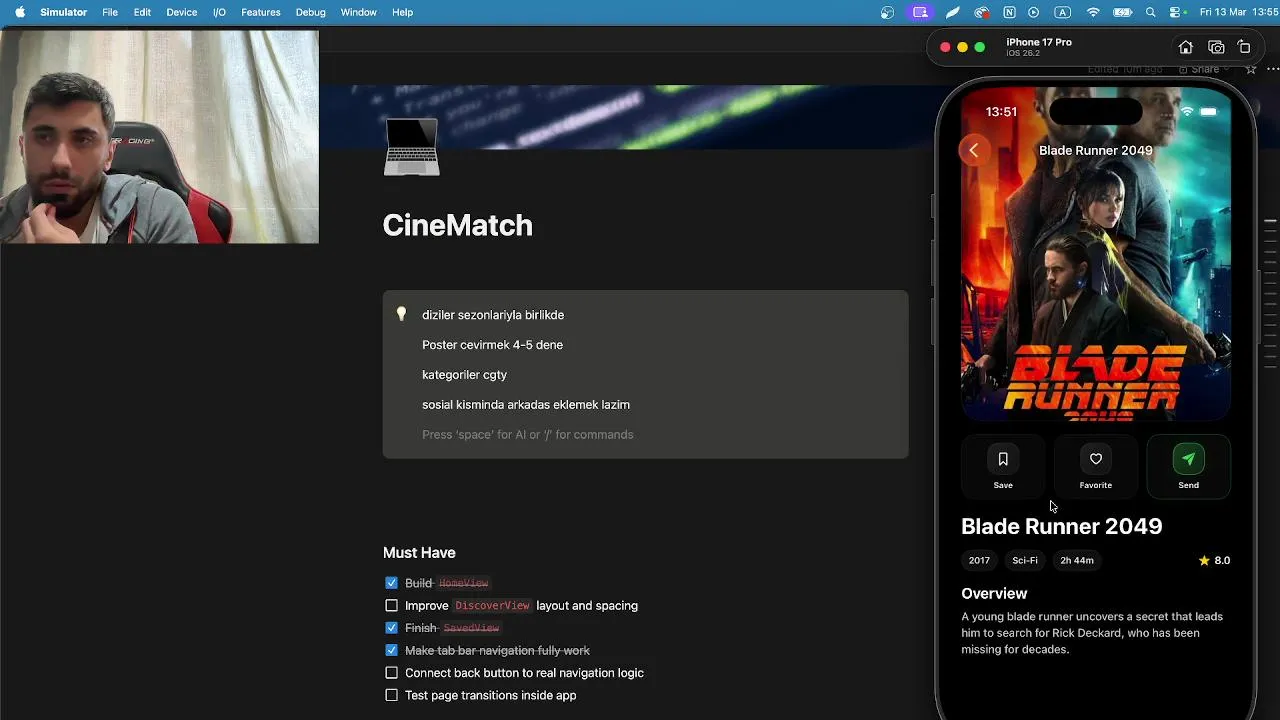Click the feather menu bar icon
Screen dimensions: 1280x720
(953, 12)
